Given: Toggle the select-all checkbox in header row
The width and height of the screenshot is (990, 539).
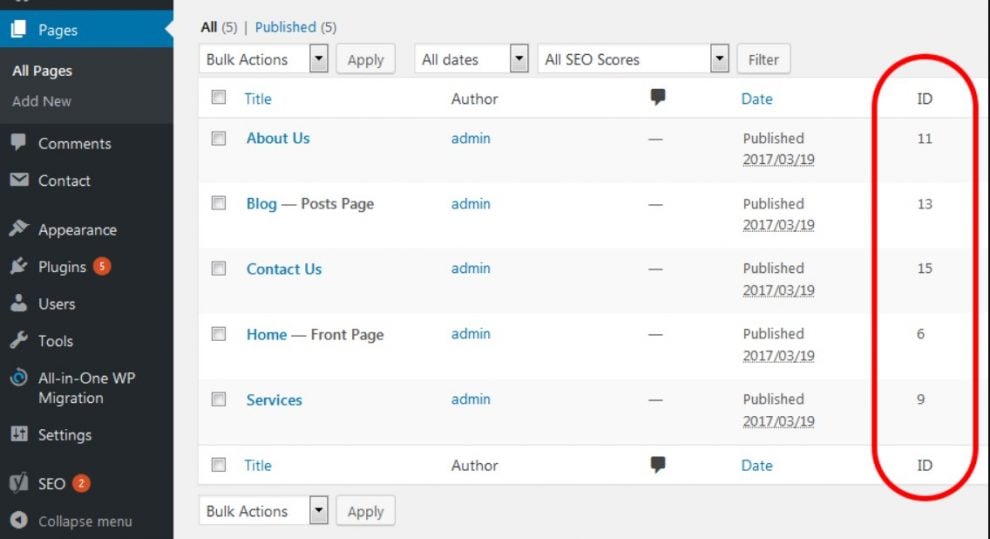Looking at the screenshot, I should pos(218,98).
